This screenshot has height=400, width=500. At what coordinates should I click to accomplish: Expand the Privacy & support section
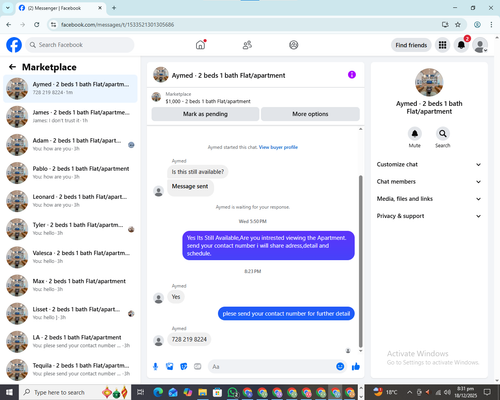[x=429, y=216]
